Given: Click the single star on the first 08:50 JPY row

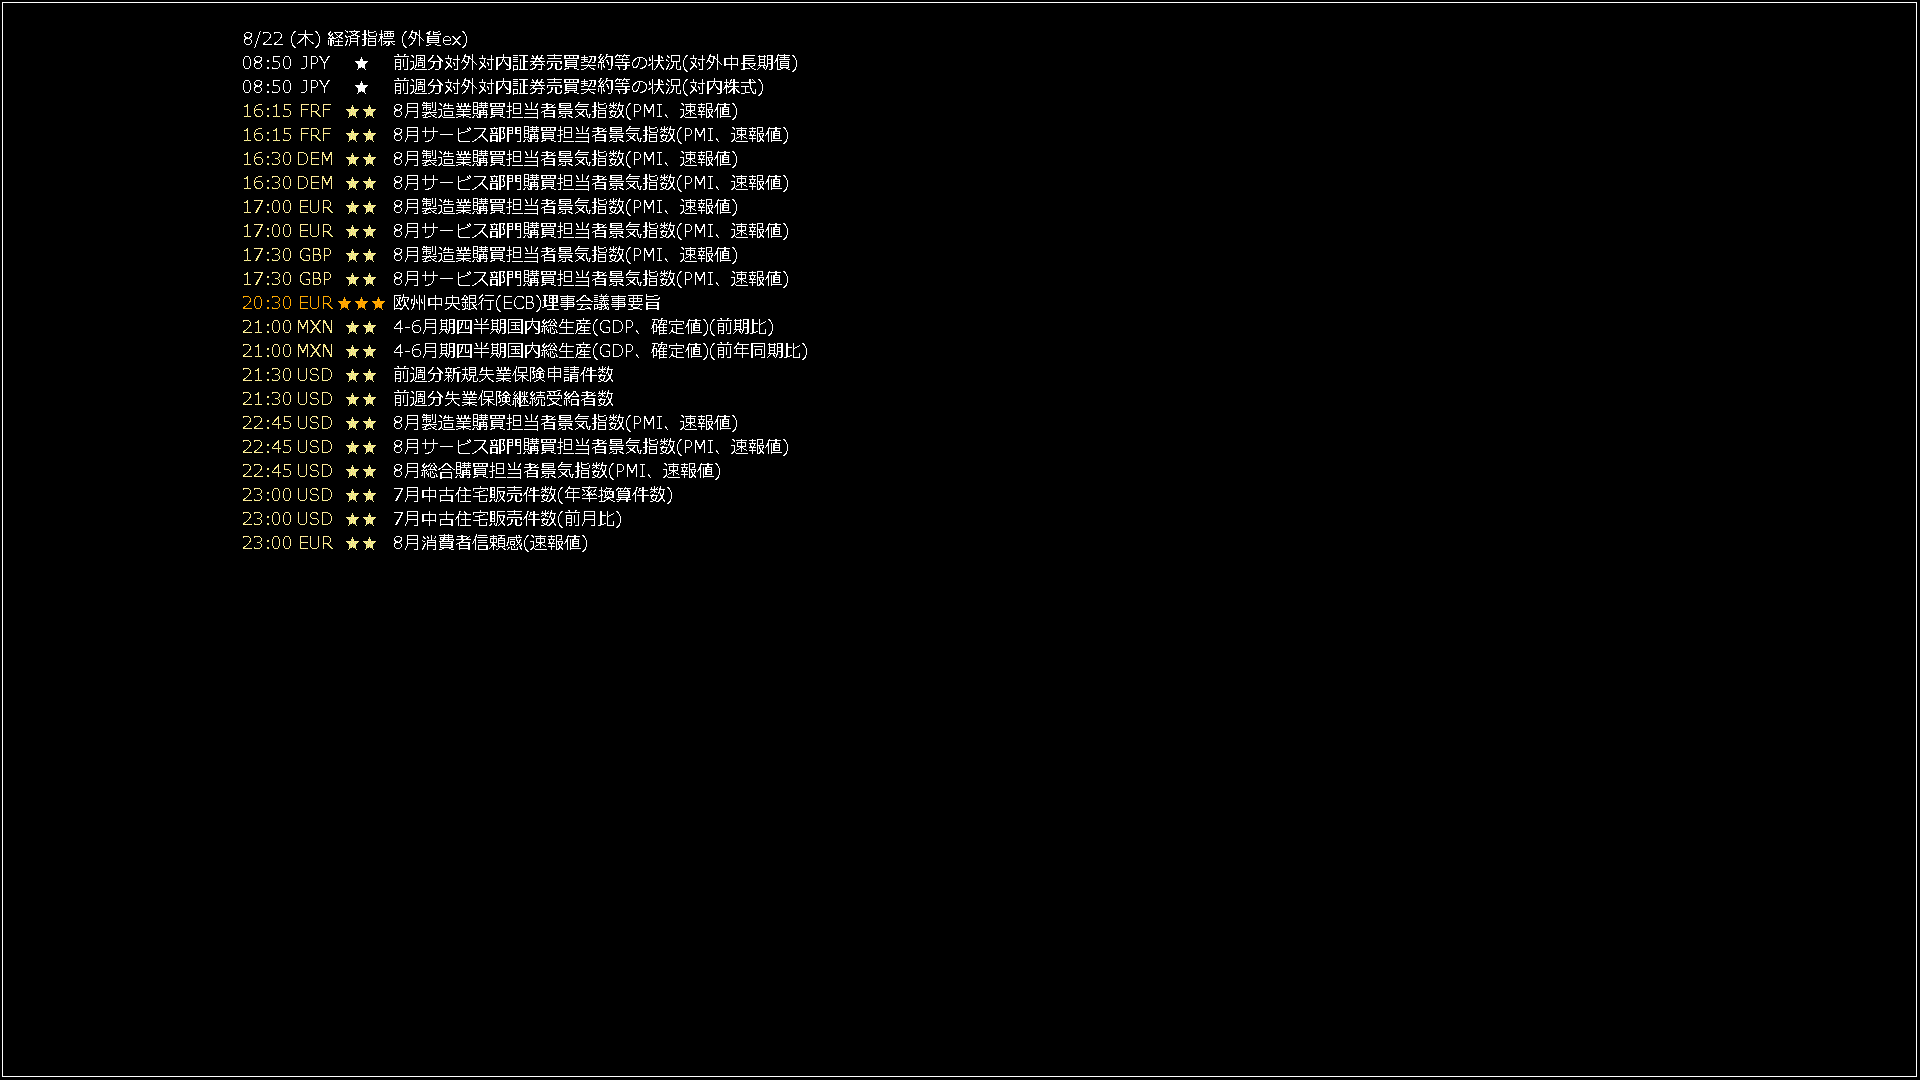Looking at the screenshot, I should coord(361,63).
